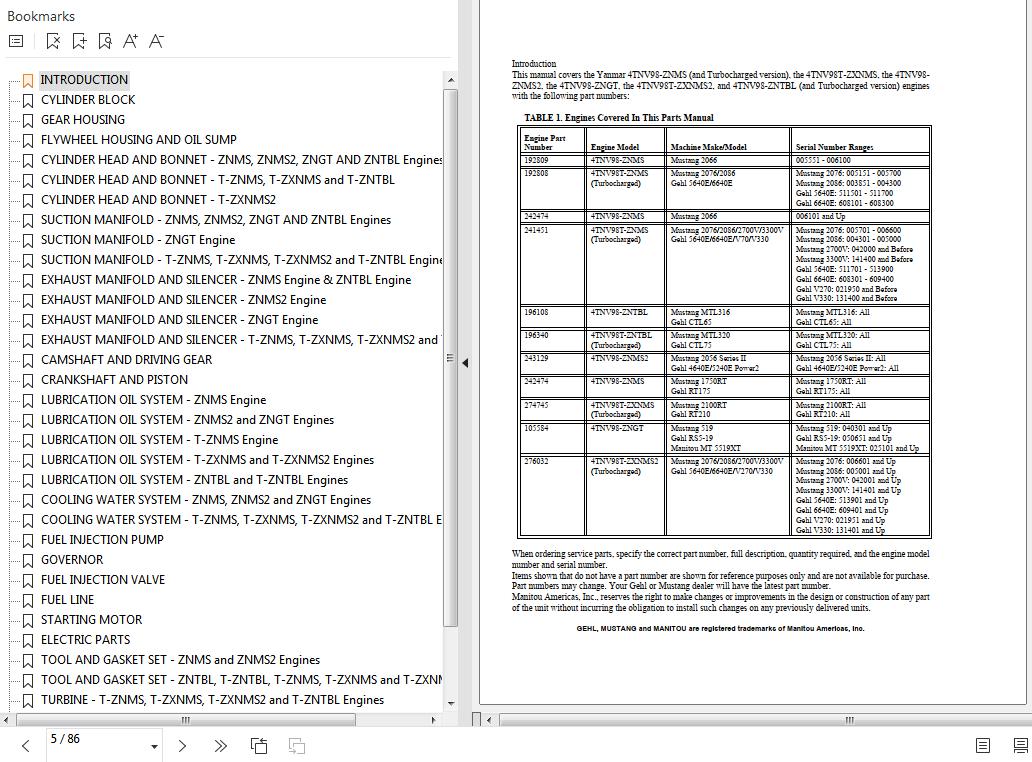The image size is (1032, 762).
Task: Open FUEL INJECTION PUMP bookmark
Action: click(102, 540)
